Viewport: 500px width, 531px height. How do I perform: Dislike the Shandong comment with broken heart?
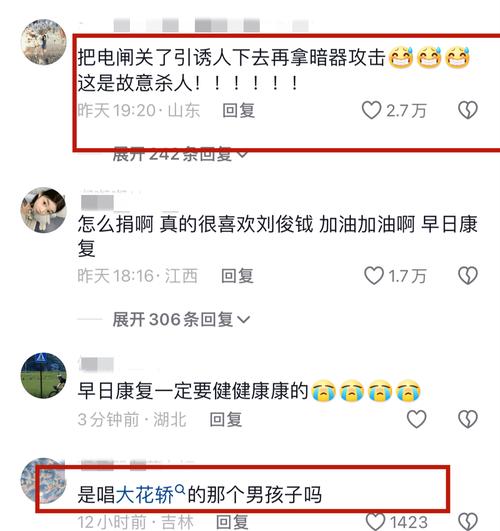pyautogui.click(x=468, y=110)
